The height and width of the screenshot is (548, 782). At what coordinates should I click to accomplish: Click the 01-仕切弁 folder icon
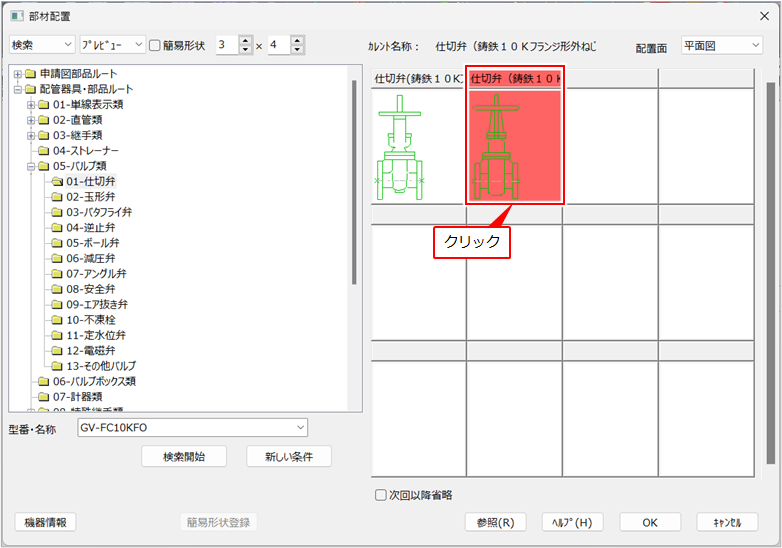57,181
